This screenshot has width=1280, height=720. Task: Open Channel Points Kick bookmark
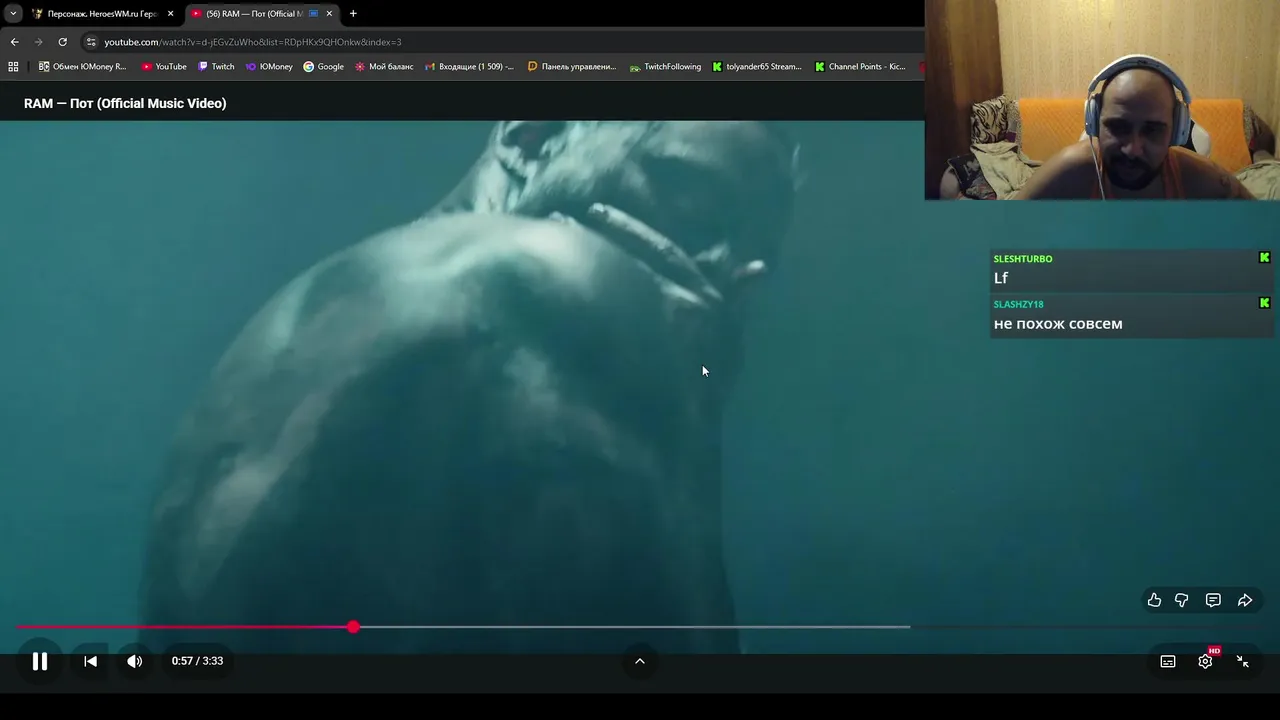860,67
